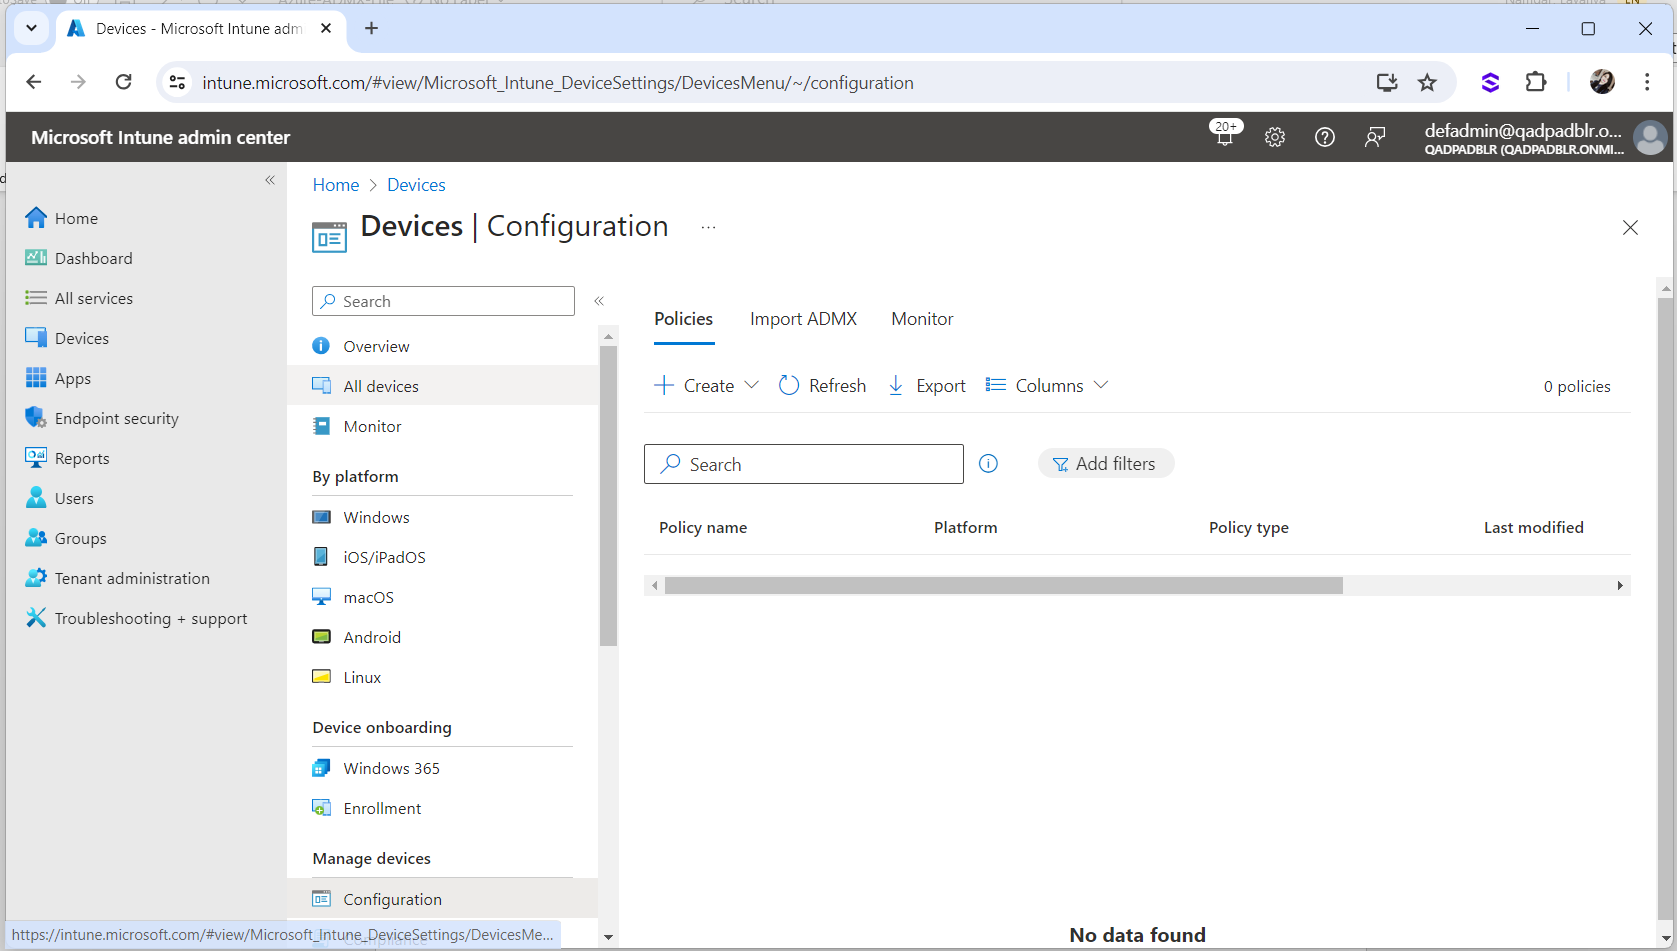The height and width of the screenshot is (951, 1677).
Task: Open the ellipsis more options next to Configuration
Action: (708, 227)
